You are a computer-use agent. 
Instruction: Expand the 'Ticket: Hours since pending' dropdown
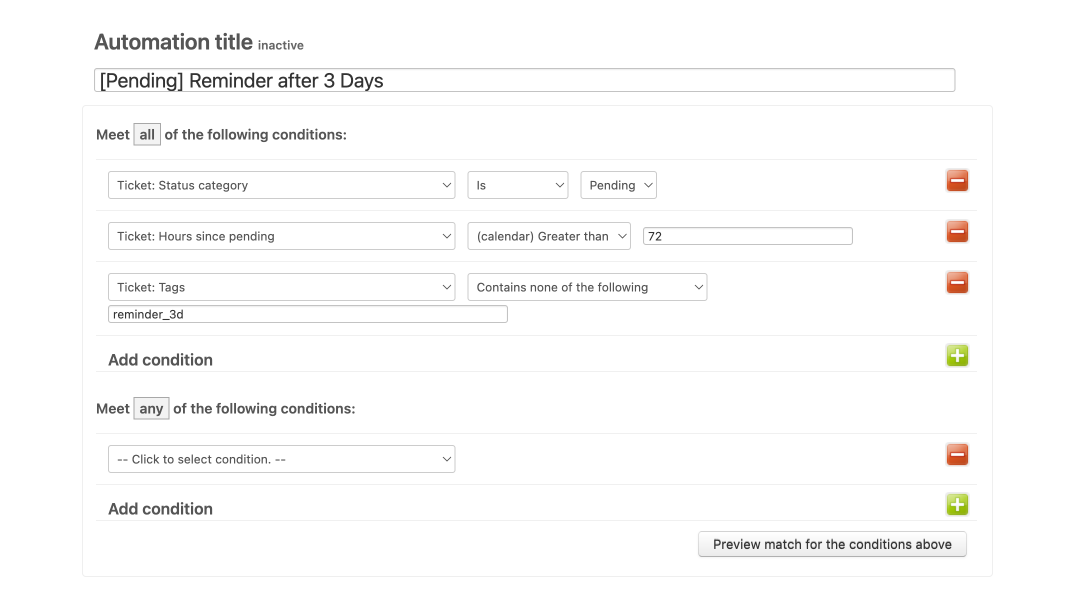(x=281, y=236)
